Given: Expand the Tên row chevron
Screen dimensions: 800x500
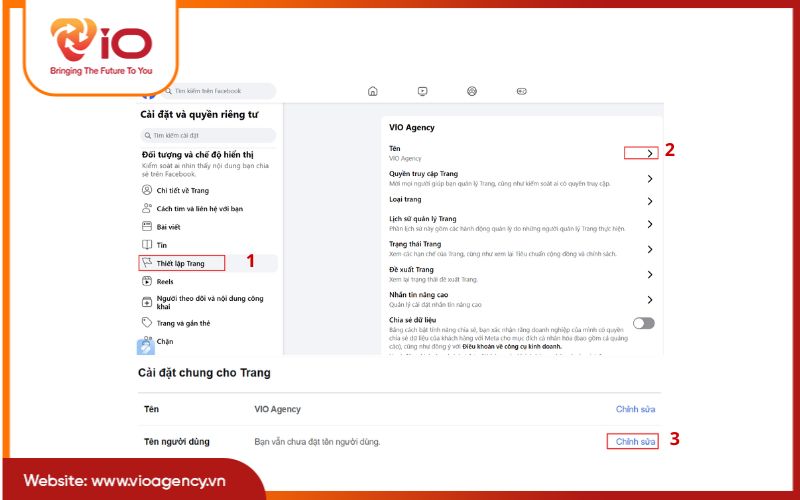Looking at the screenshot, I should tap(649, 153).
